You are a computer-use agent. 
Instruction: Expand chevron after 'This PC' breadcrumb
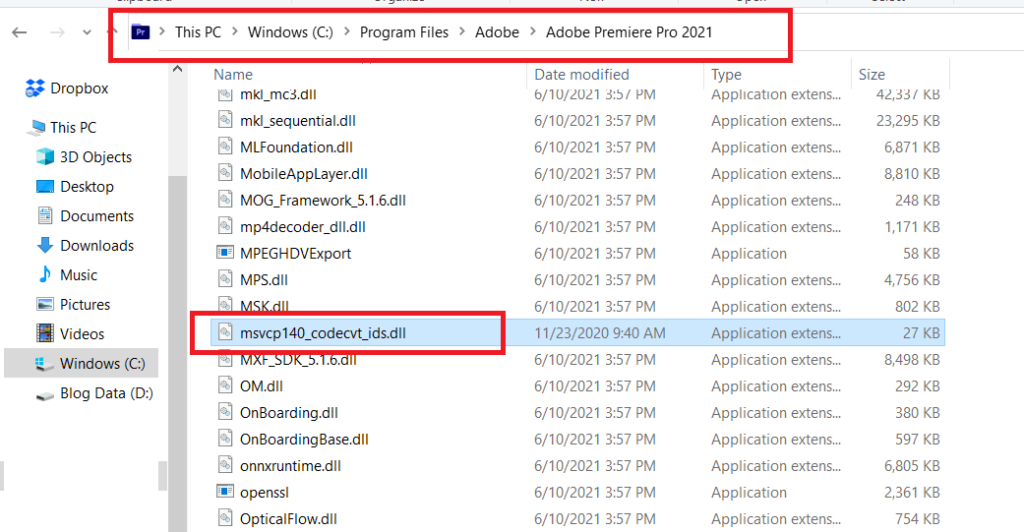[x=234, y=32]
